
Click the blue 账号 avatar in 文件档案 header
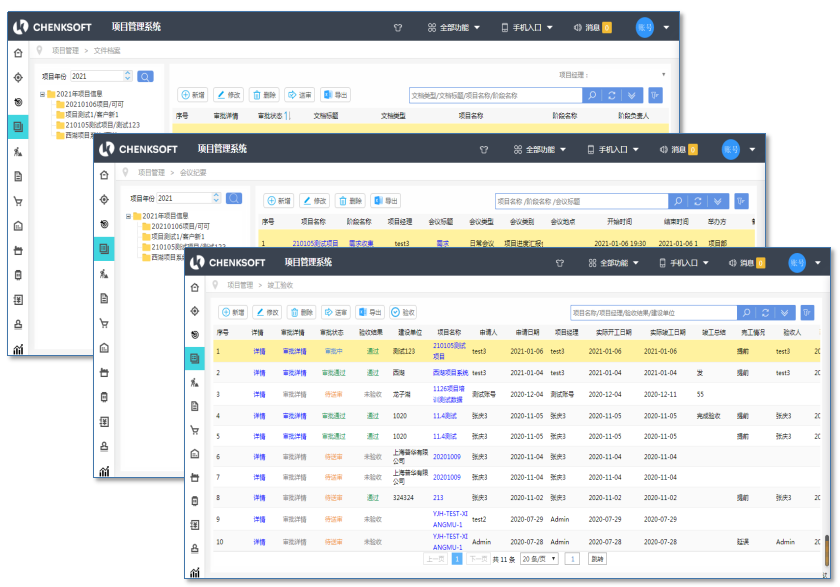pos(645,27)
